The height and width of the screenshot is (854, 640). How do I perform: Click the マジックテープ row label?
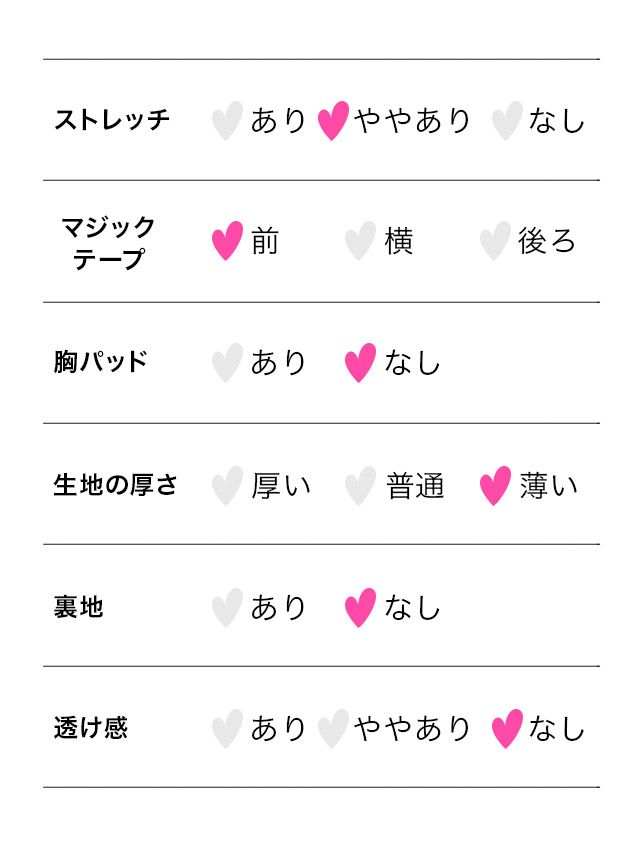tap(109, 242)
